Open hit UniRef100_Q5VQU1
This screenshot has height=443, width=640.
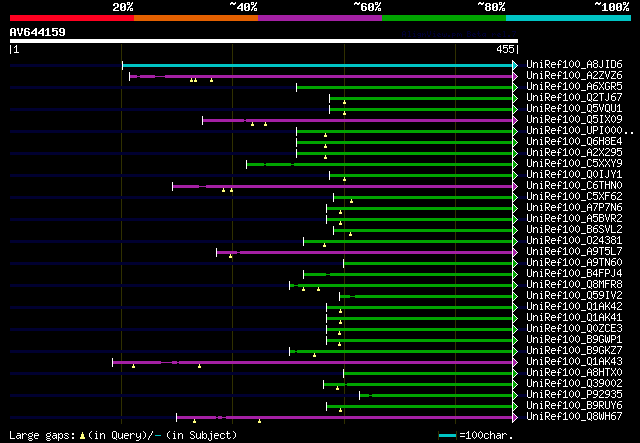pyautogui.click(x=574, y=109)
